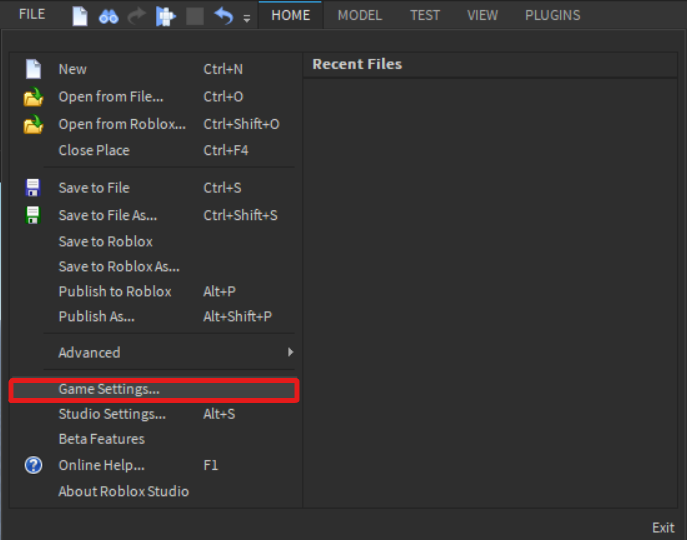Viewport: 687px width, 540px height.
Task: Open the quick access toolbar customize dropdown
Action: click(247, 18)
